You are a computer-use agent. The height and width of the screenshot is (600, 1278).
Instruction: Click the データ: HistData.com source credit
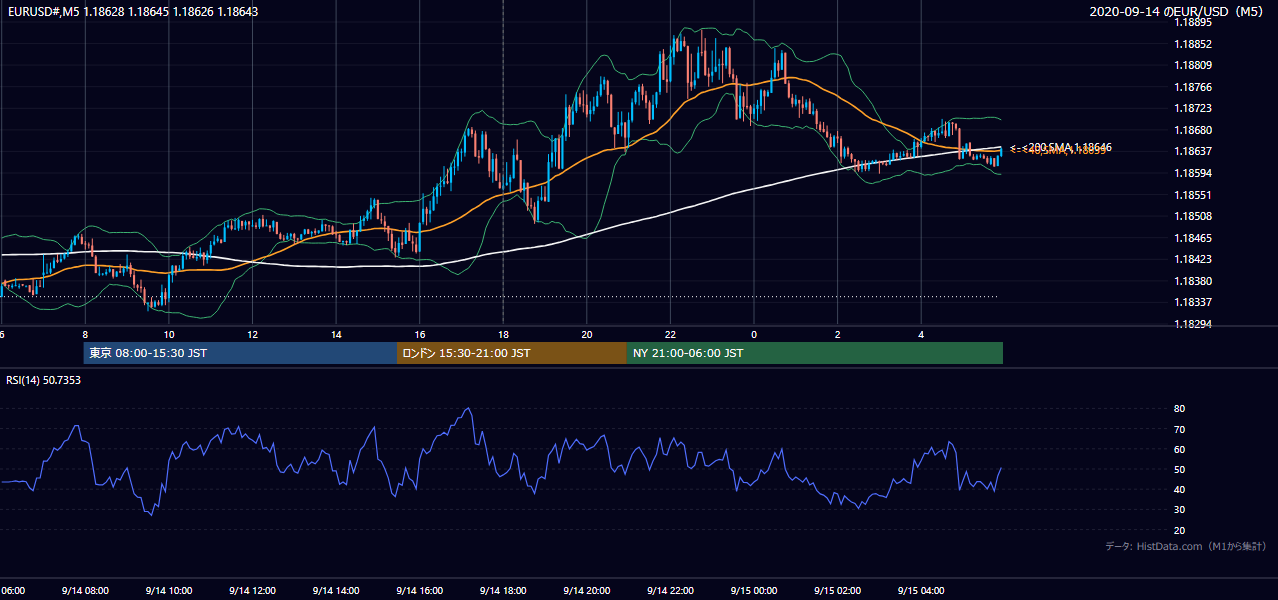click(1186, 546)
